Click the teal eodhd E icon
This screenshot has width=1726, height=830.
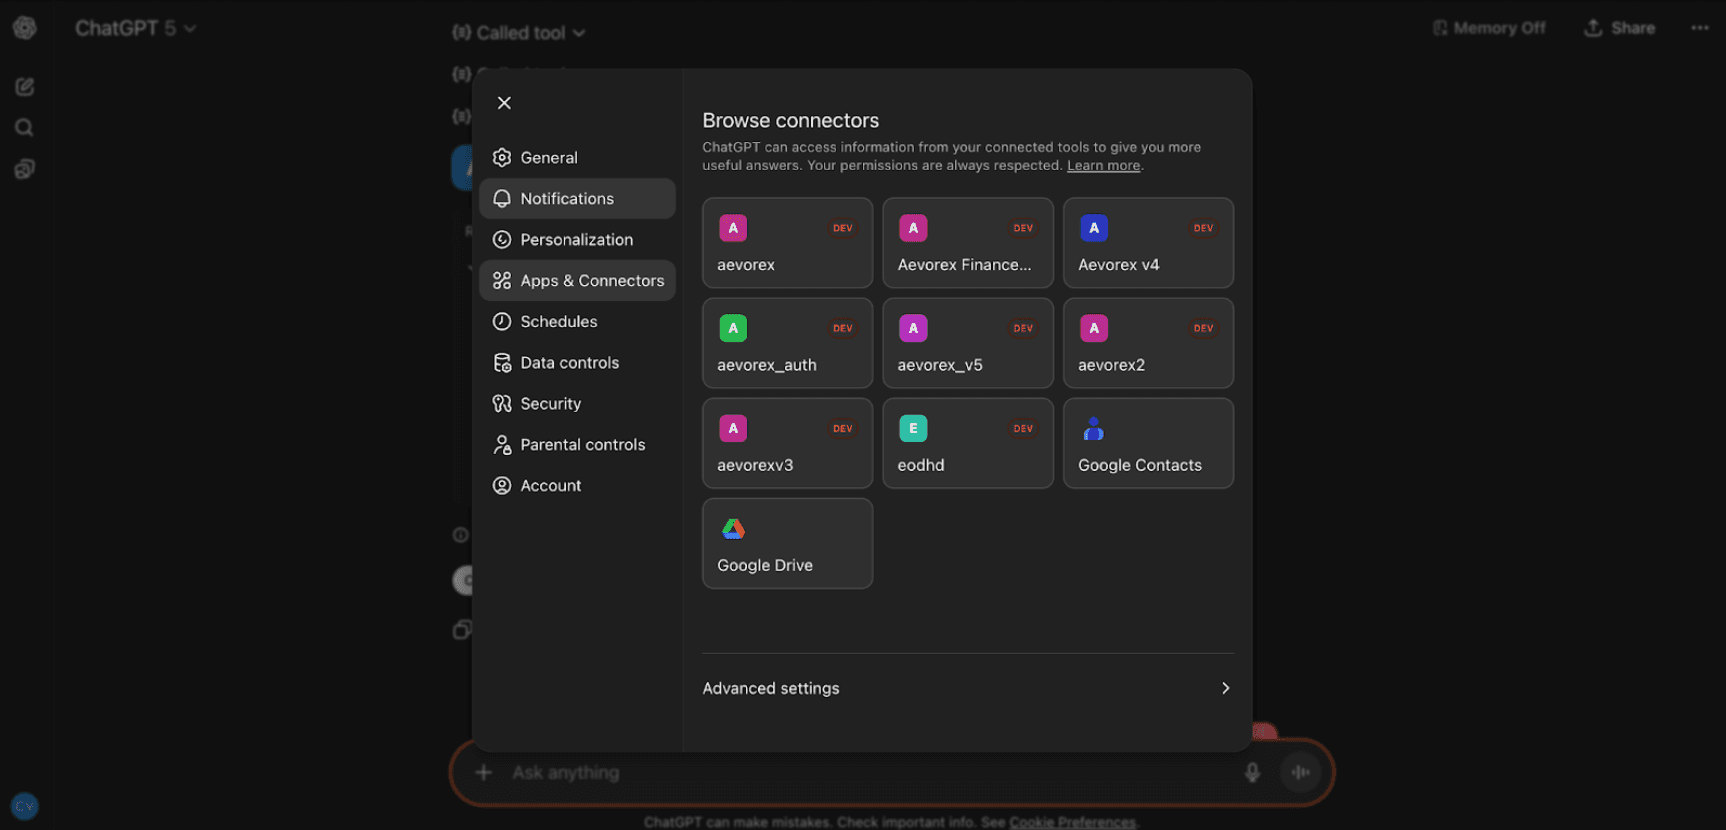coord(913,428)
